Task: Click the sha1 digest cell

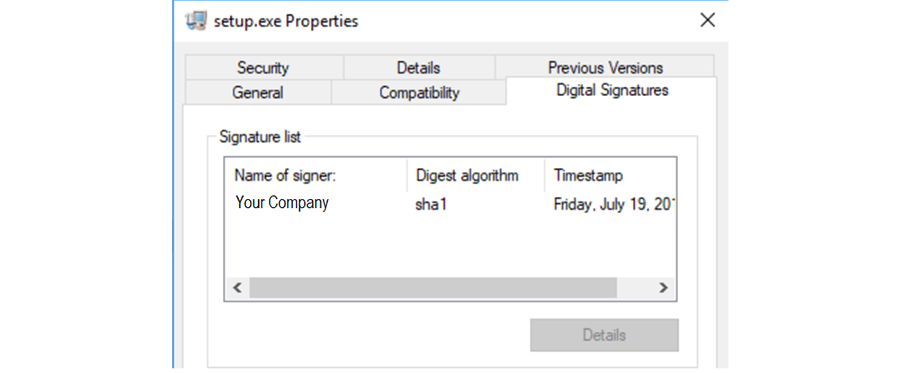Action: (x=431, y=204)
